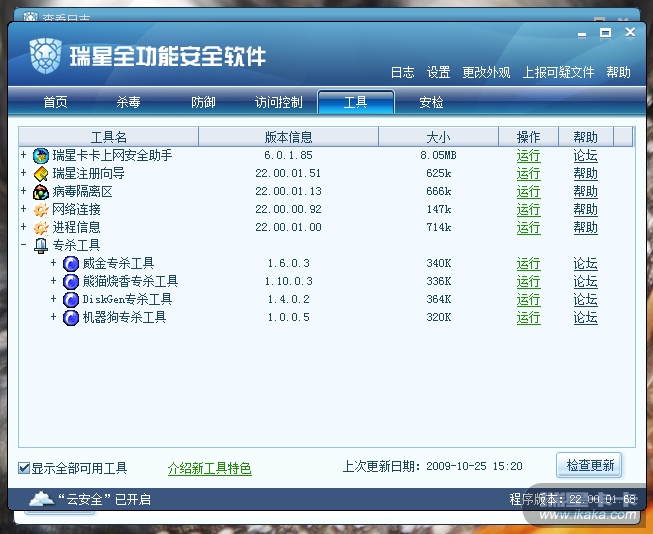Click the 大小 column header
Viewport: 653px width, 534px height.
tap(439, 137)
